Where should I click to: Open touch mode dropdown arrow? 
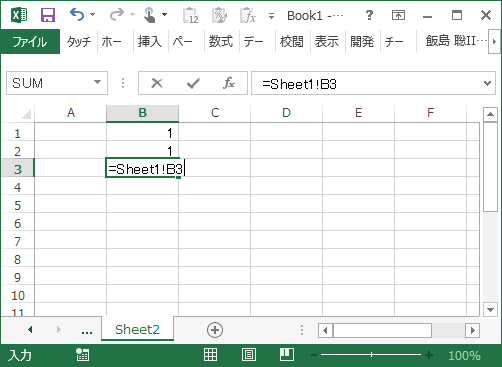(x=165, y=15)
